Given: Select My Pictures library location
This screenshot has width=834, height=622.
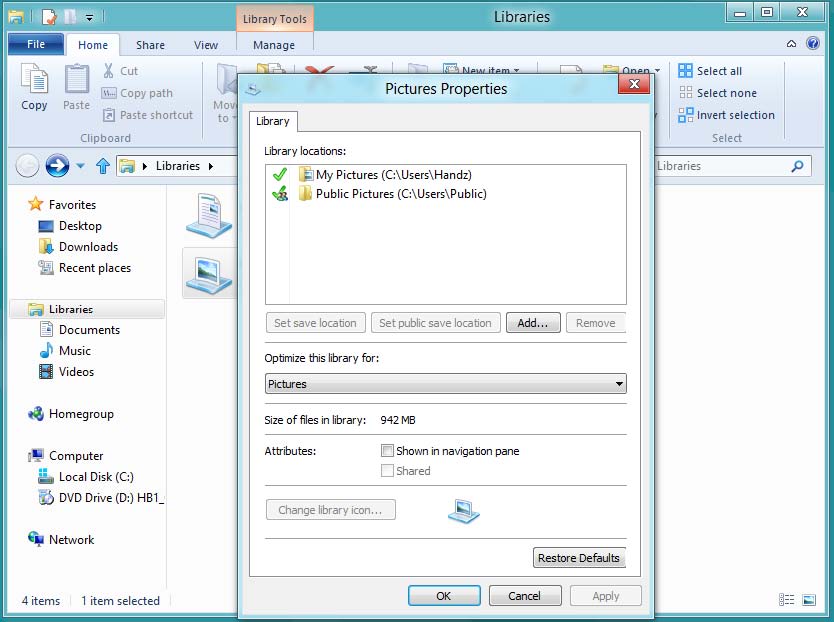Looking at the screenshot, I should (393, 175).
